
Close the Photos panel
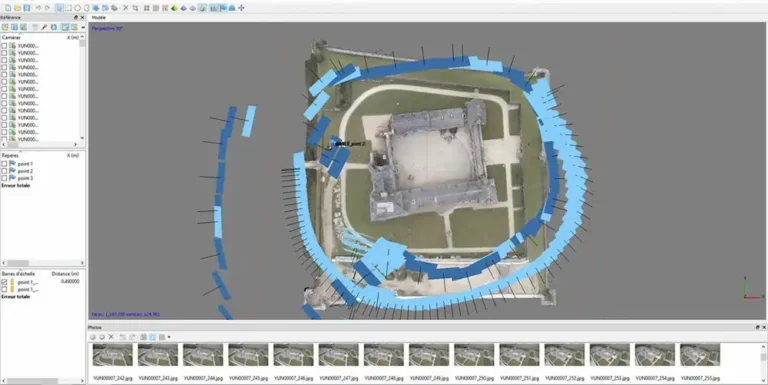point(764,327)
